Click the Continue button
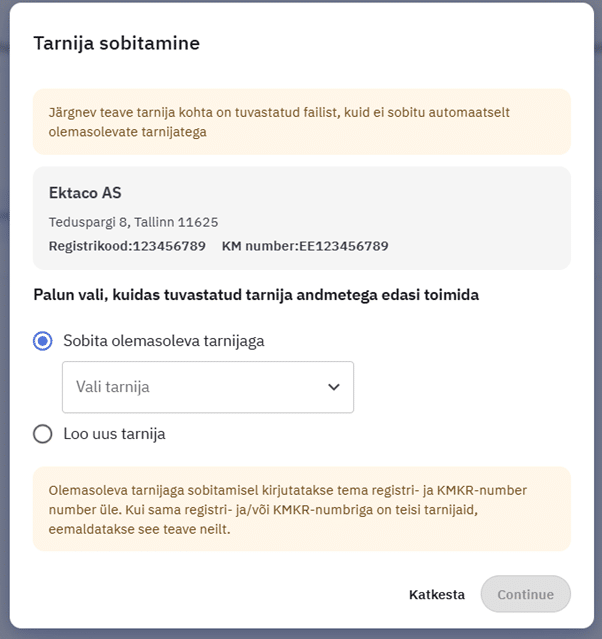602x639 pixels. 525,594
